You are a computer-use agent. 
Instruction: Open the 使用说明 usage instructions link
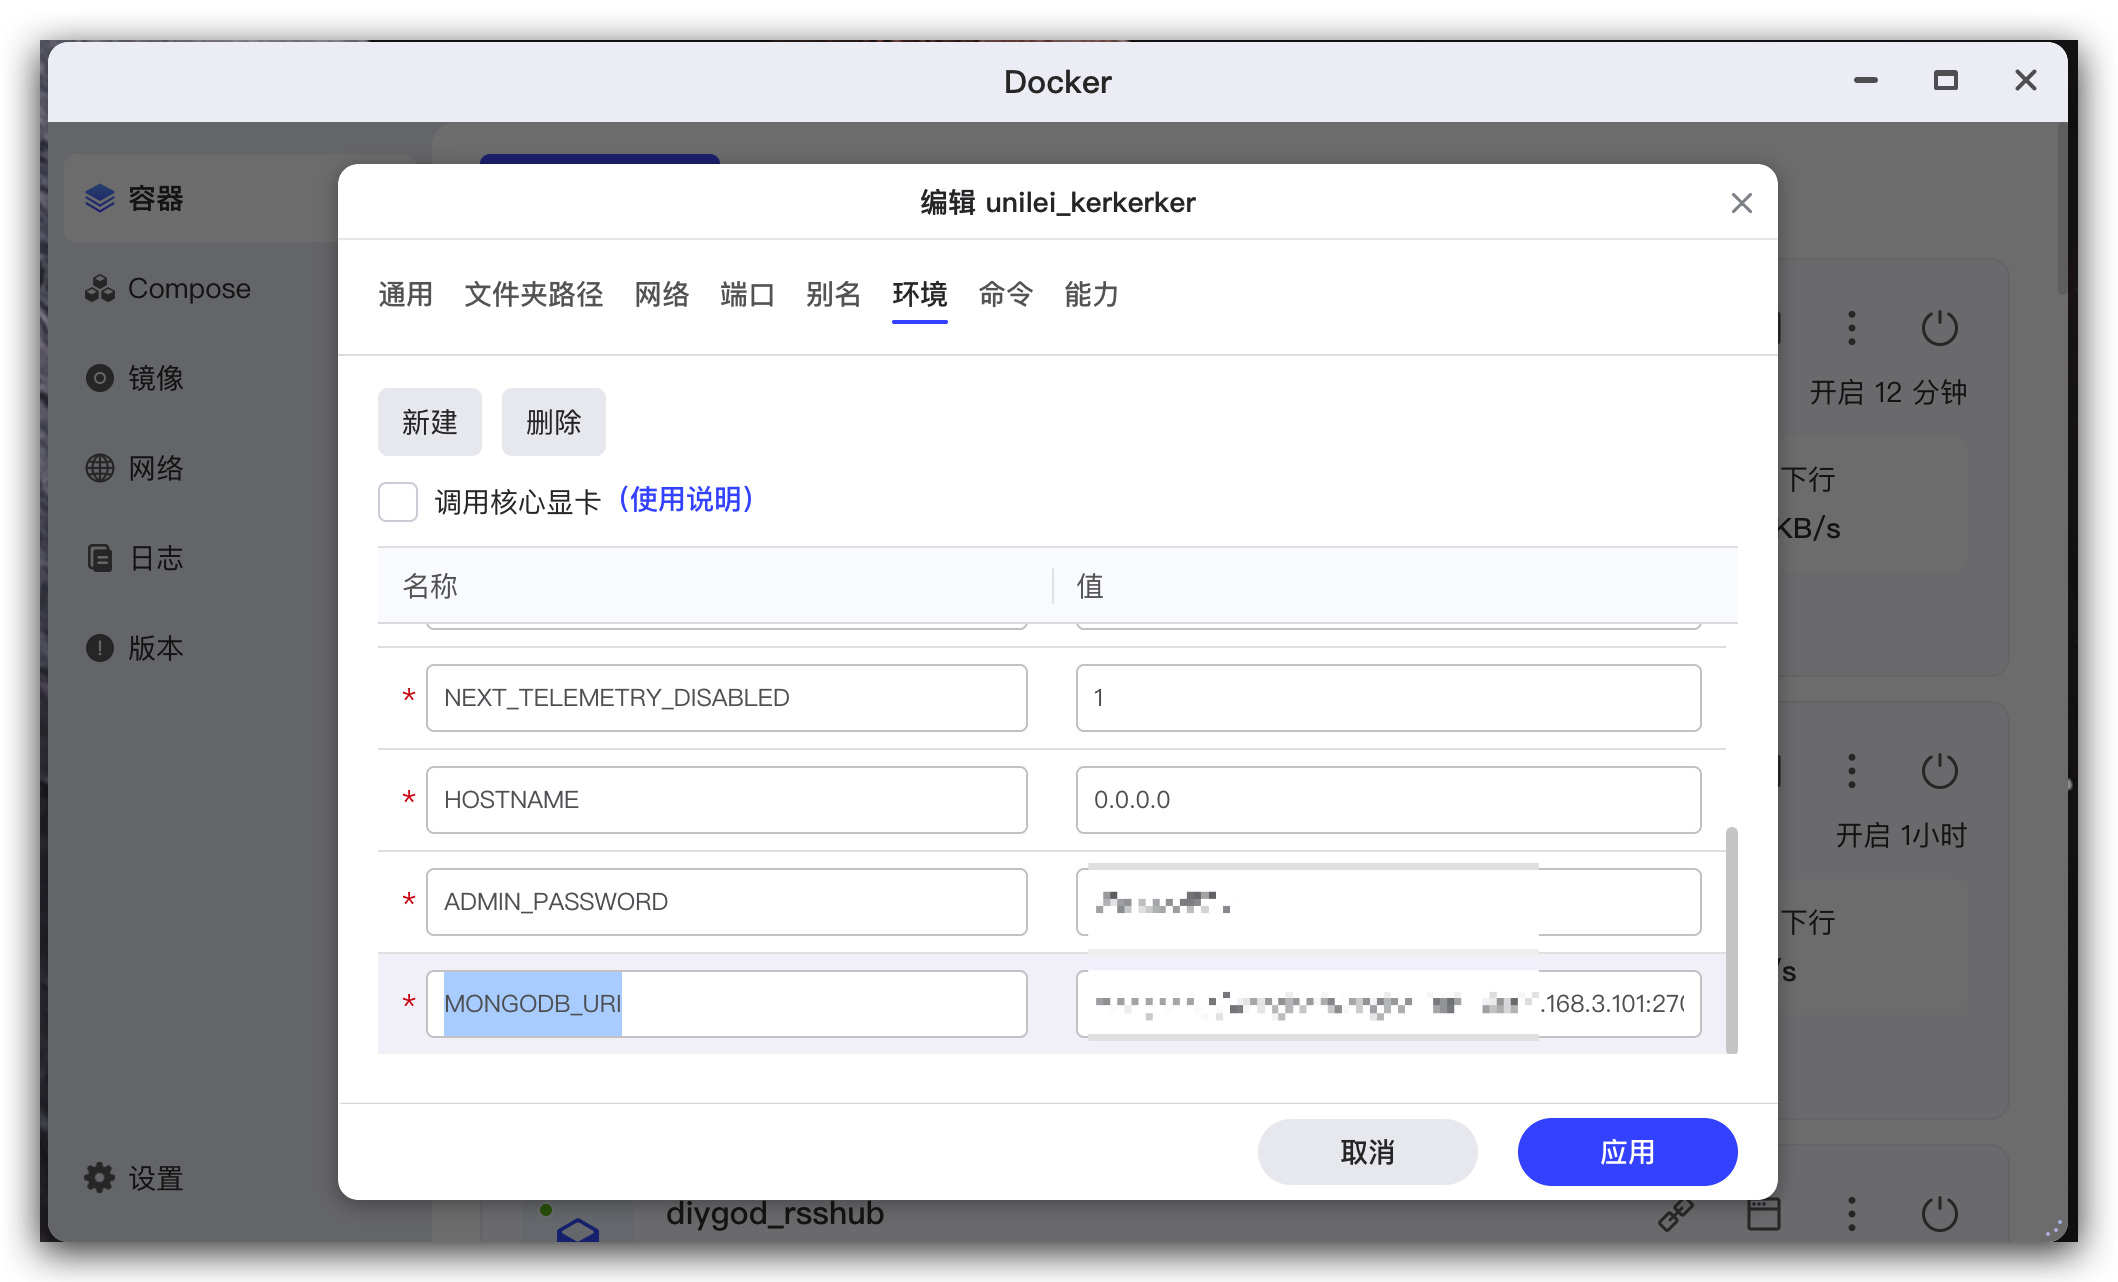point(686,499)
